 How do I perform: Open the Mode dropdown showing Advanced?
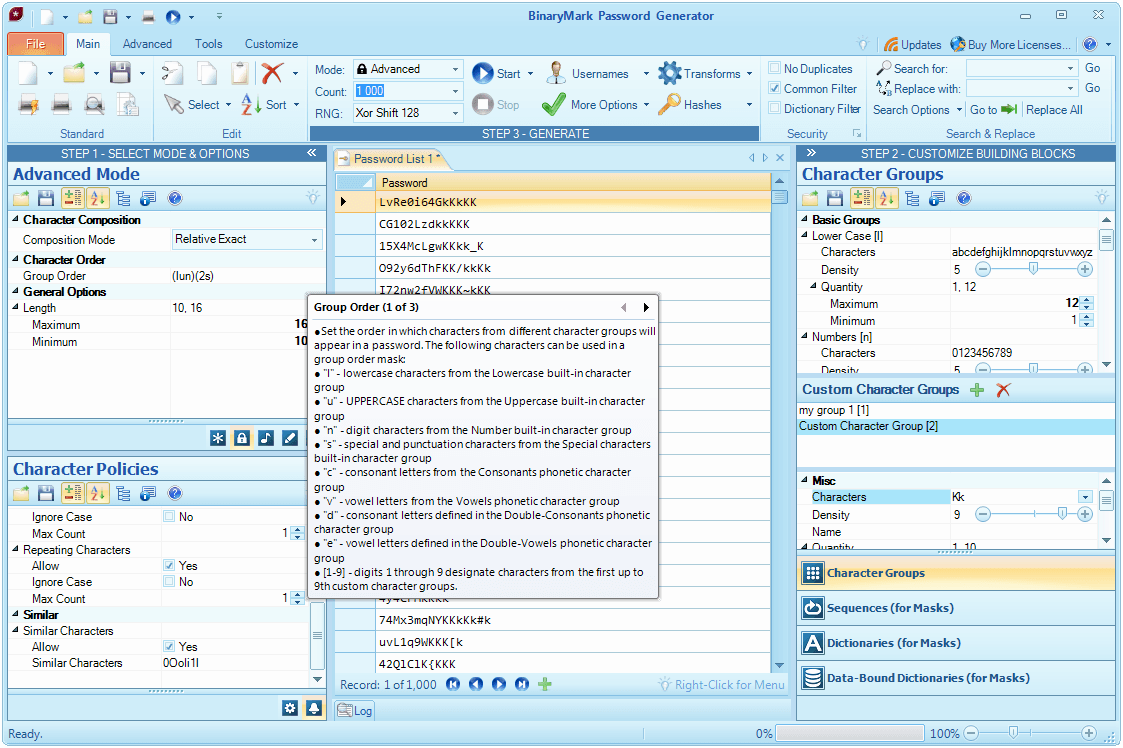point(456,69)
